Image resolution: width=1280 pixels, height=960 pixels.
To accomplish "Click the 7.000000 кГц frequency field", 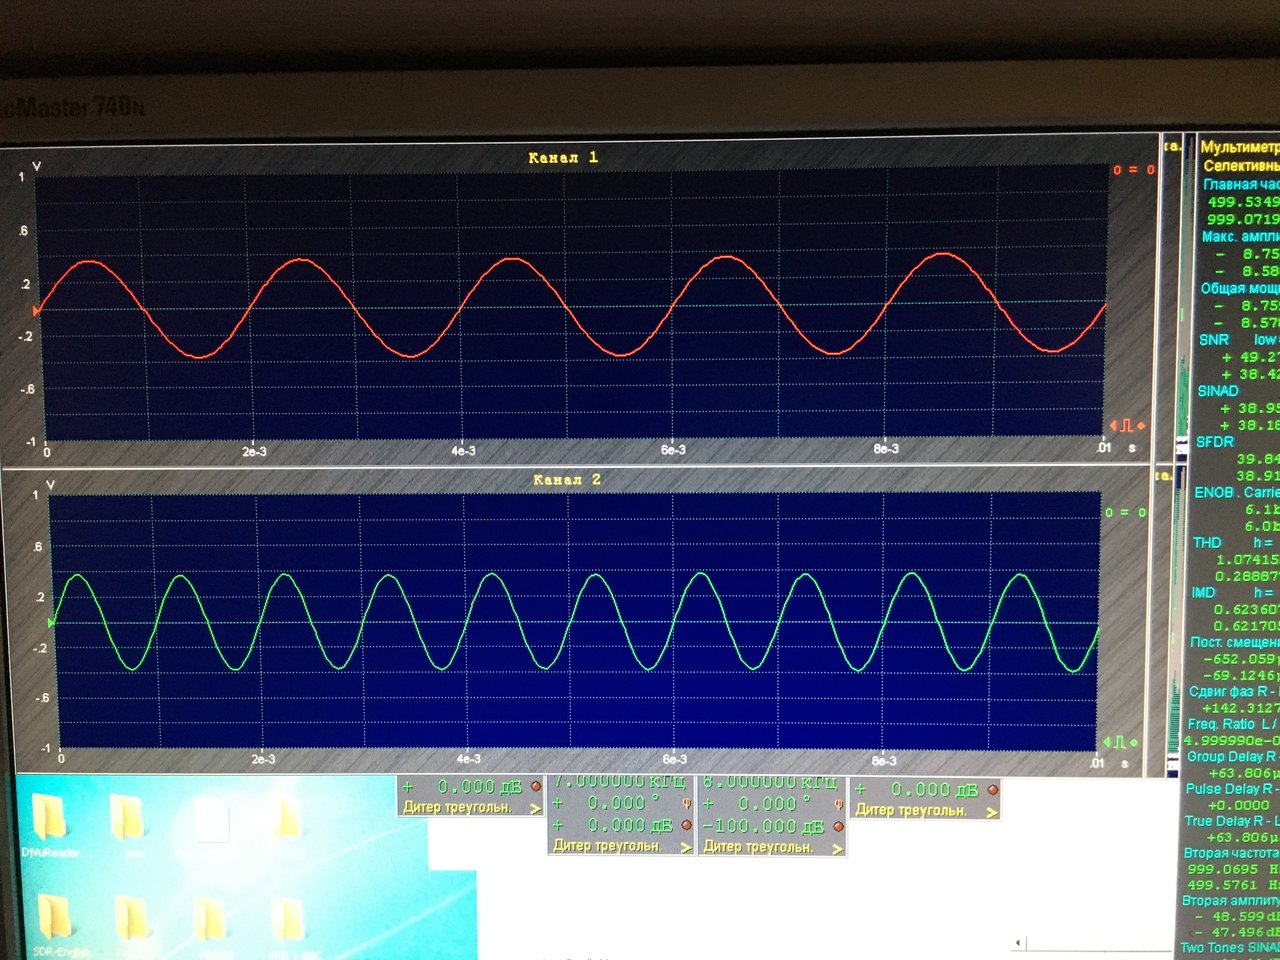I will point(619,781).
